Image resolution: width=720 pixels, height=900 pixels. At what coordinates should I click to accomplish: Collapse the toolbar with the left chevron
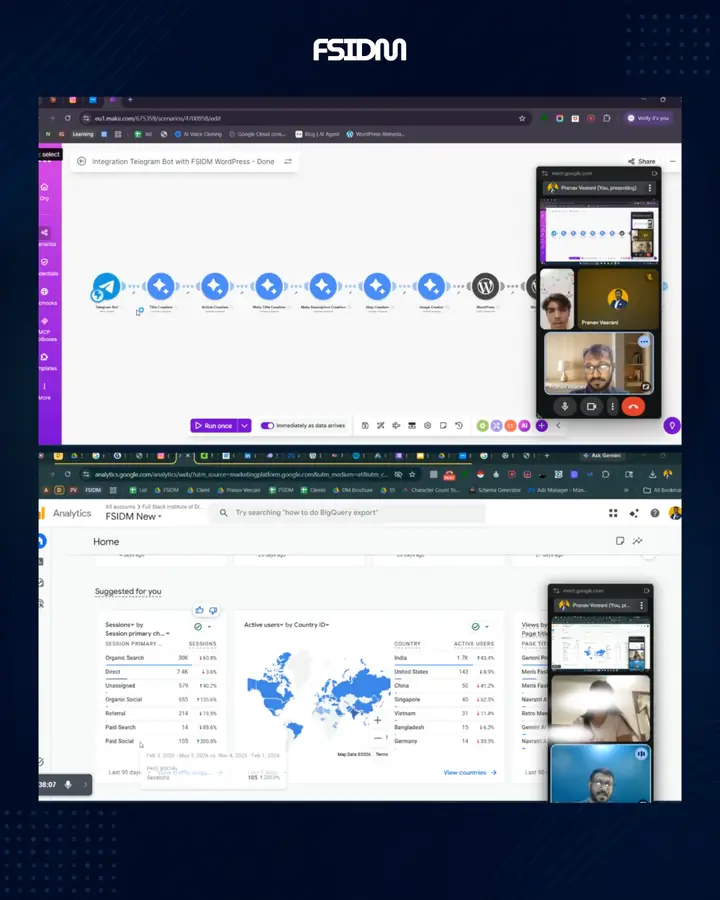coord(558,426)
